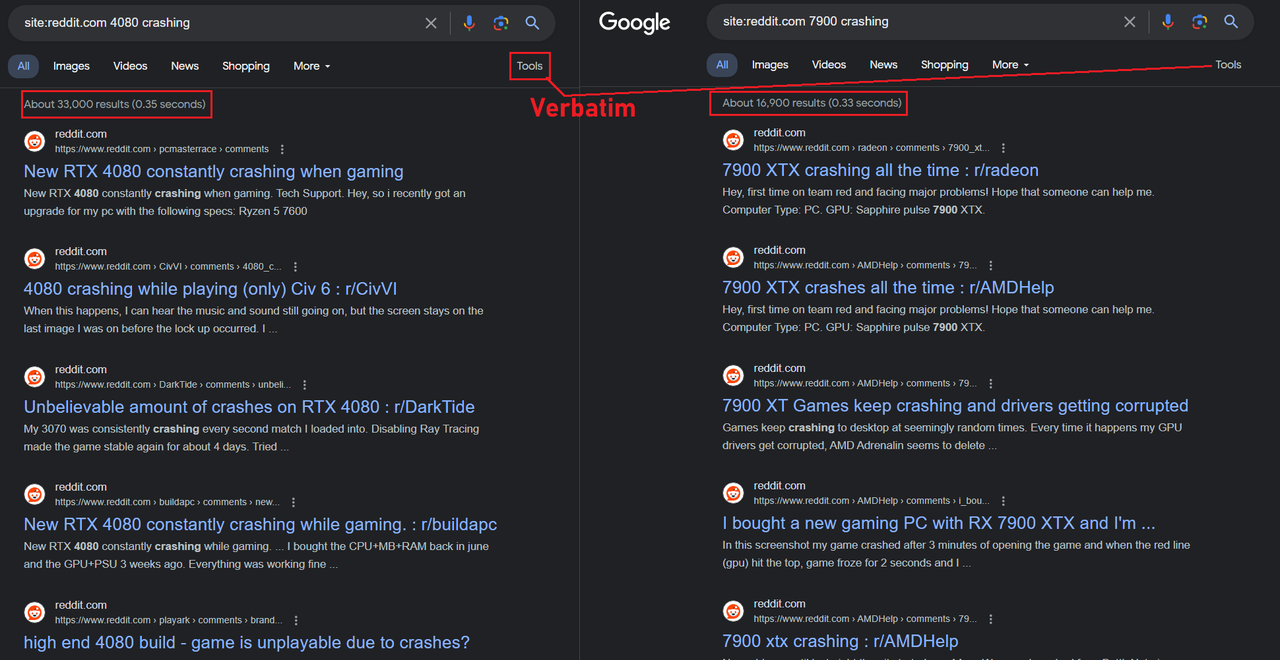This screenshot has width=1280, height=660.
Task: Open '7900 xtx crashing : r/AMDHelp' result
Action: coord(840,641)
